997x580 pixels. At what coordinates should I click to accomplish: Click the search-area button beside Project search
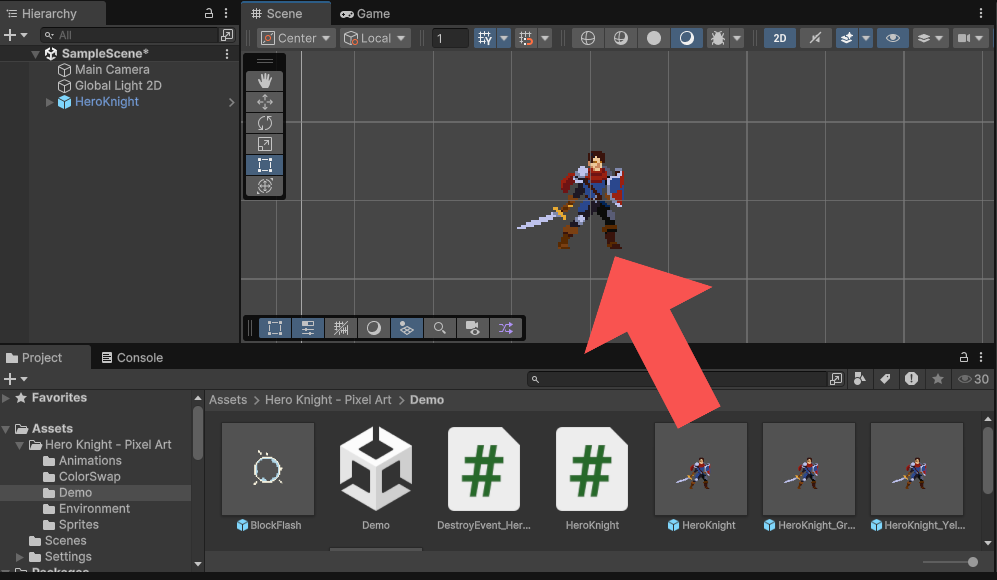point(836,379)
